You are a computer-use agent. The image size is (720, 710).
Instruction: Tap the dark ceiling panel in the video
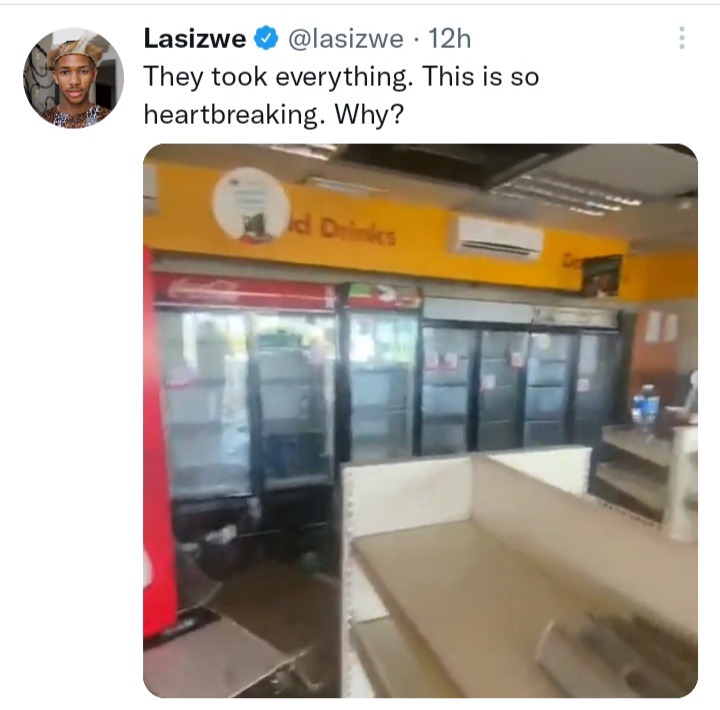[x=459, y=163]
